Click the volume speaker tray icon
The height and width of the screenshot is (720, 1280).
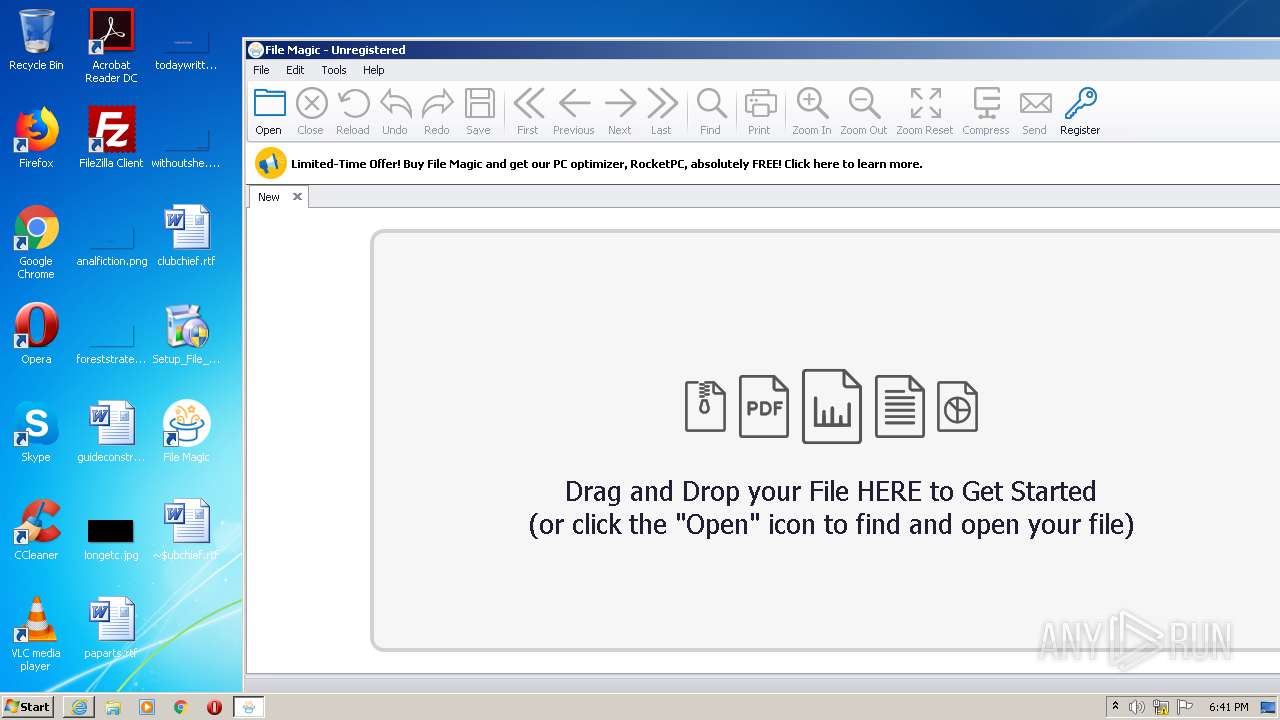[1137, 707]
